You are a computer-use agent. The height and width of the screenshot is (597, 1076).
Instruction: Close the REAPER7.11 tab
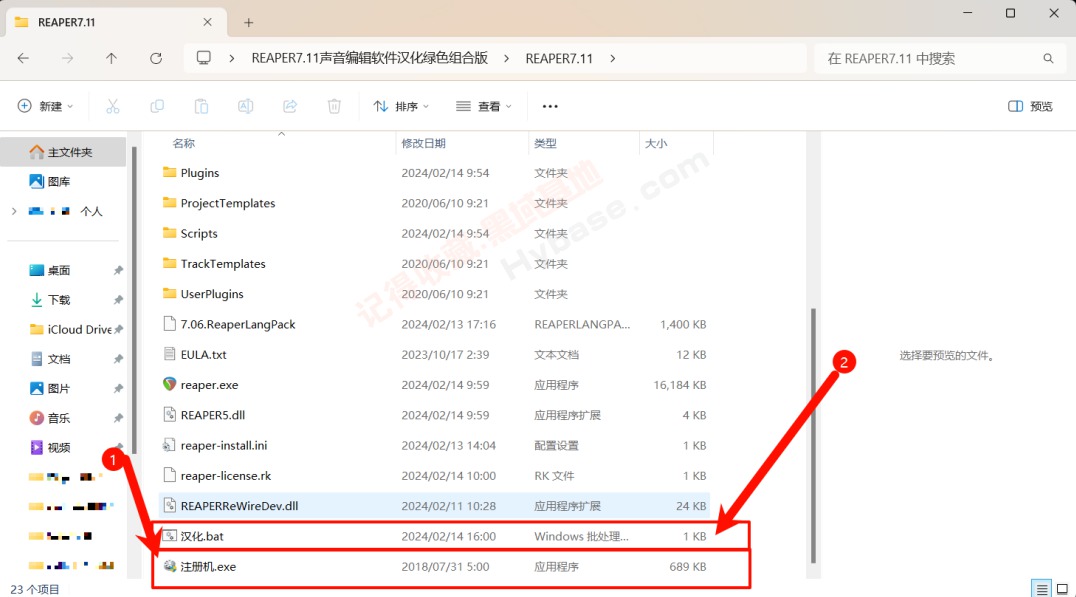[207, 23]
